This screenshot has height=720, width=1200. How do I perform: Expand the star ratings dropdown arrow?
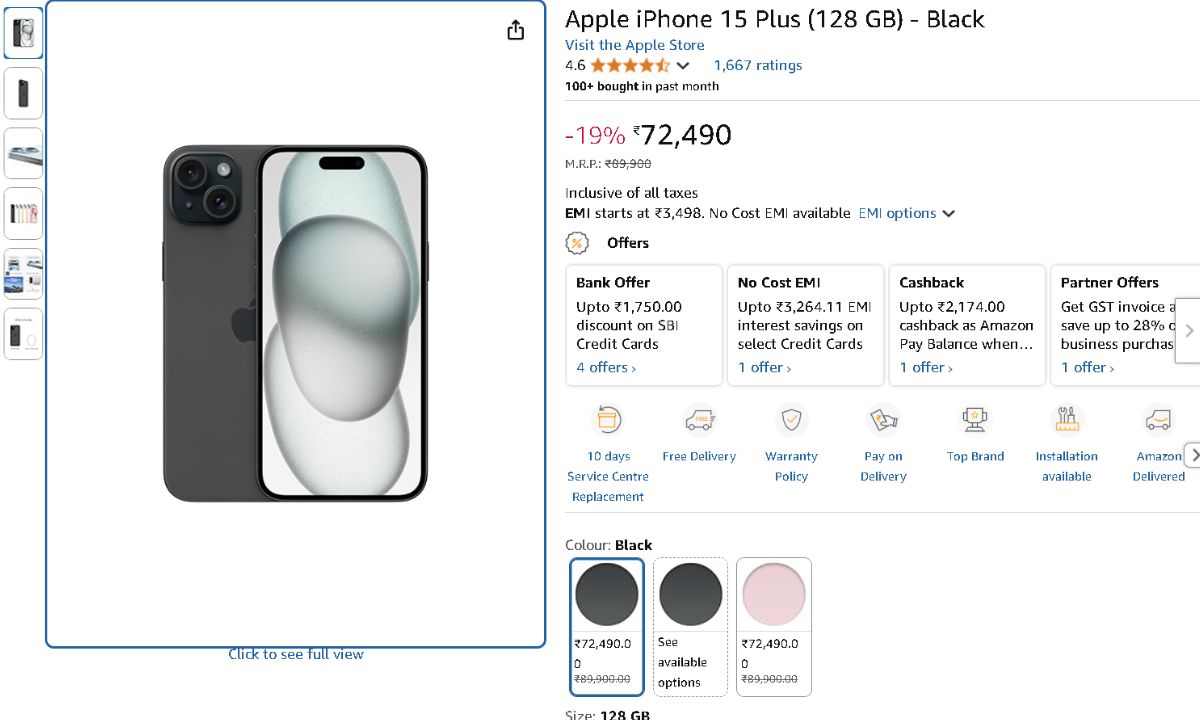pos(683,66)
